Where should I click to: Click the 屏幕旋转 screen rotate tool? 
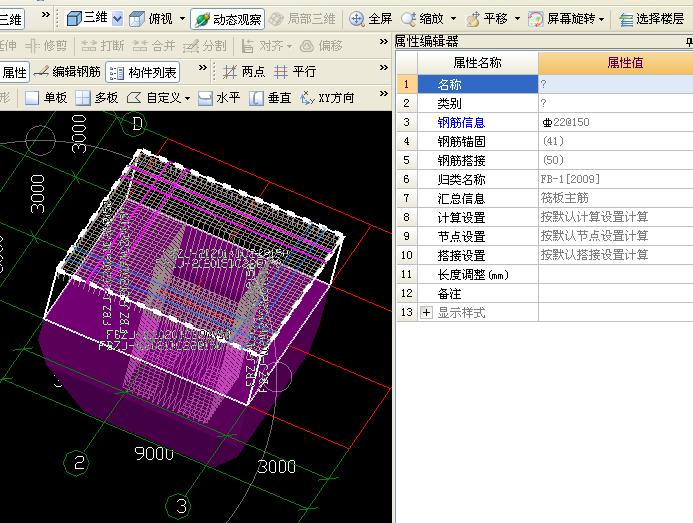[561, 19]
